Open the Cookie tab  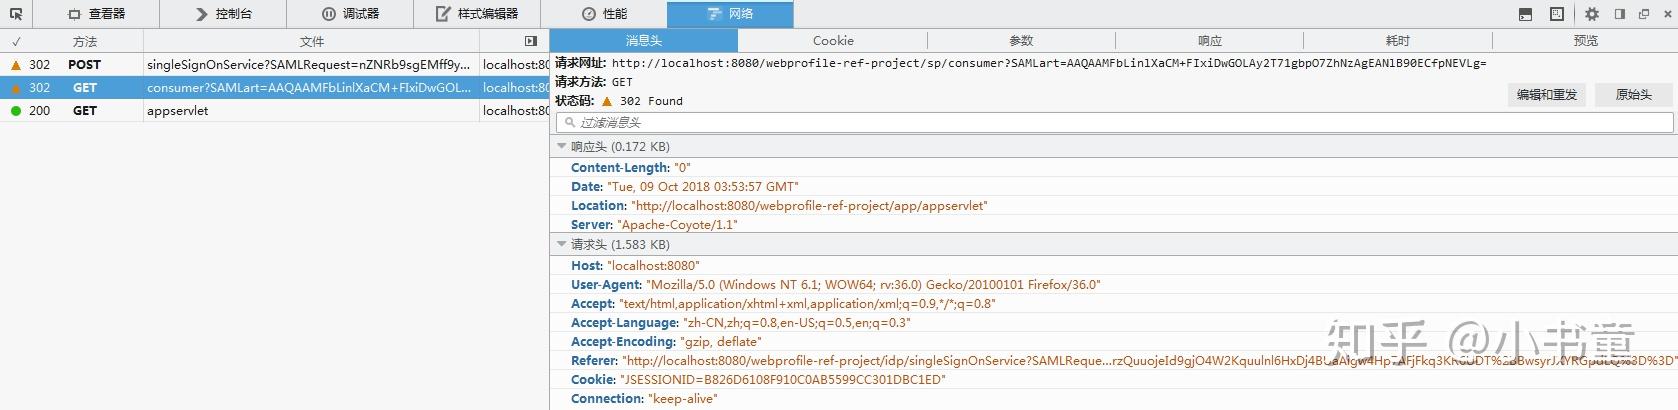(833, 41)
